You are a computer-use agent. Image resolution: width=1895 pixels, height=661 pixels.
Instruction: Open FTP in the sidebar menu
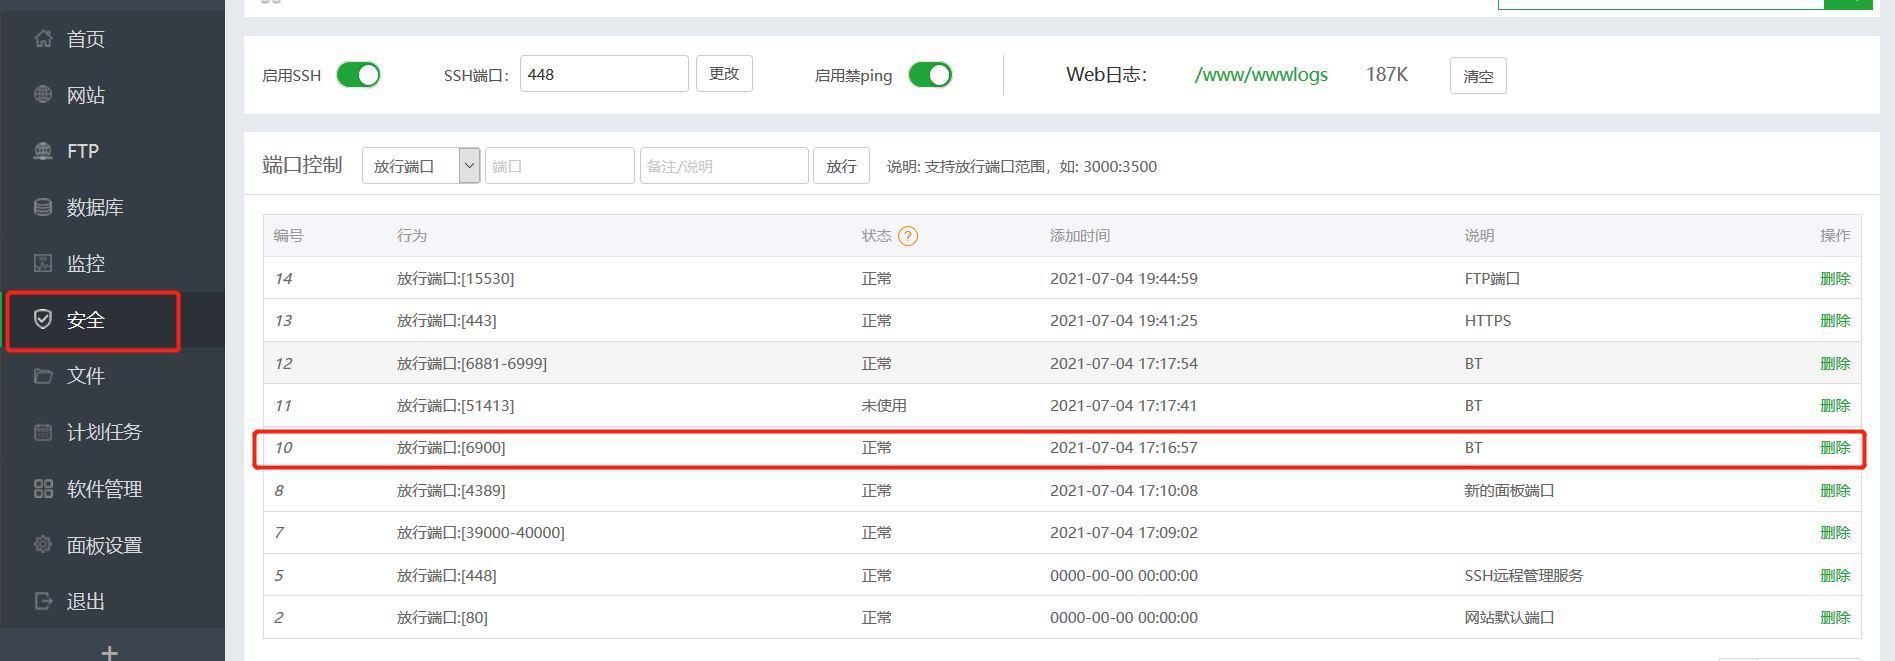point(83,151)
